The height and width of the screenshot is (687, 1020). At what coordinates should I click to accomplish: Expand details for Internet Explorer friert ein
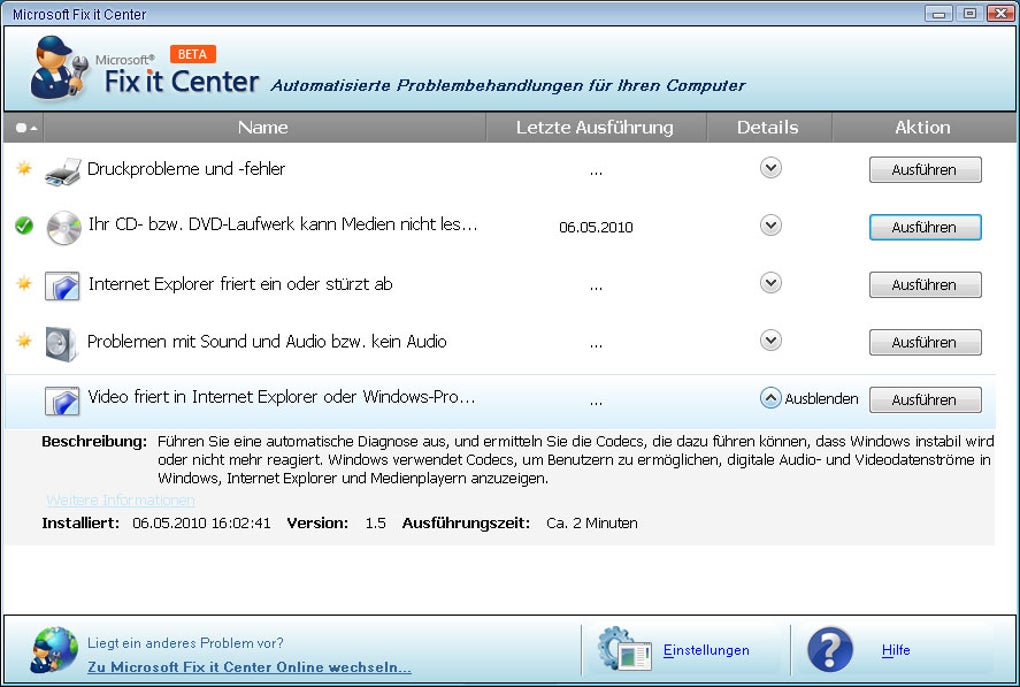[x=771, y=282]
